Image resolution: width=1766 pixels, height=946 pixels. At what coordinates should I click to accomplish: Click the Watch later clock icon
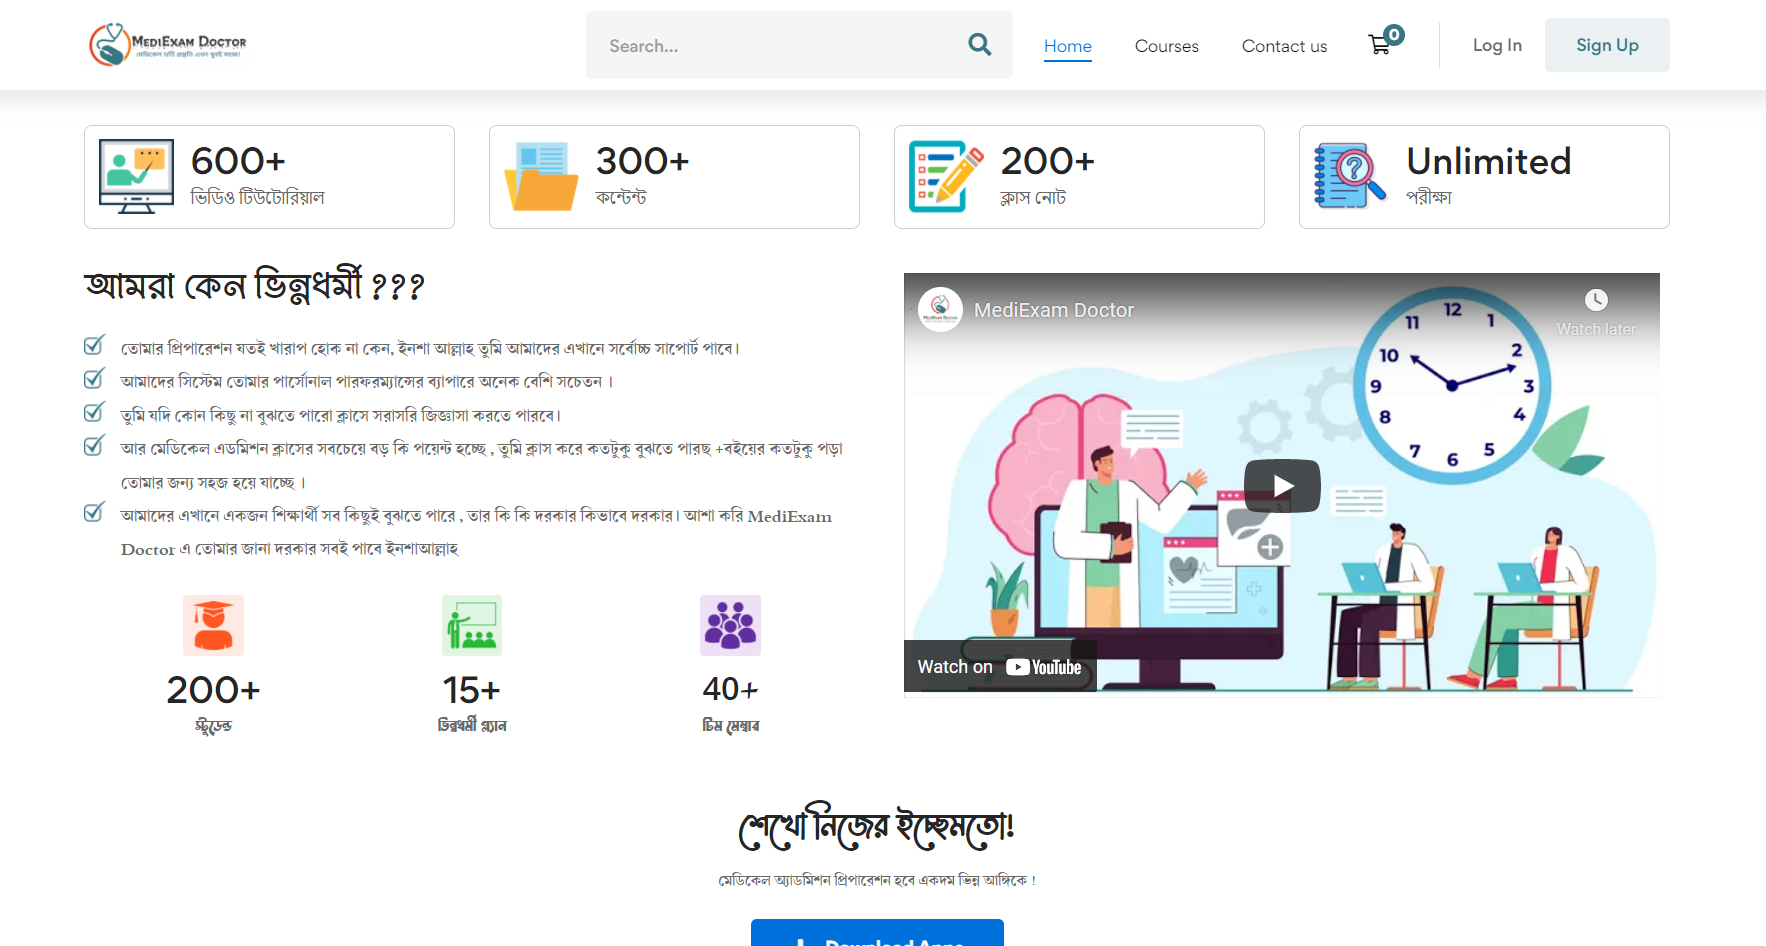1596,299
